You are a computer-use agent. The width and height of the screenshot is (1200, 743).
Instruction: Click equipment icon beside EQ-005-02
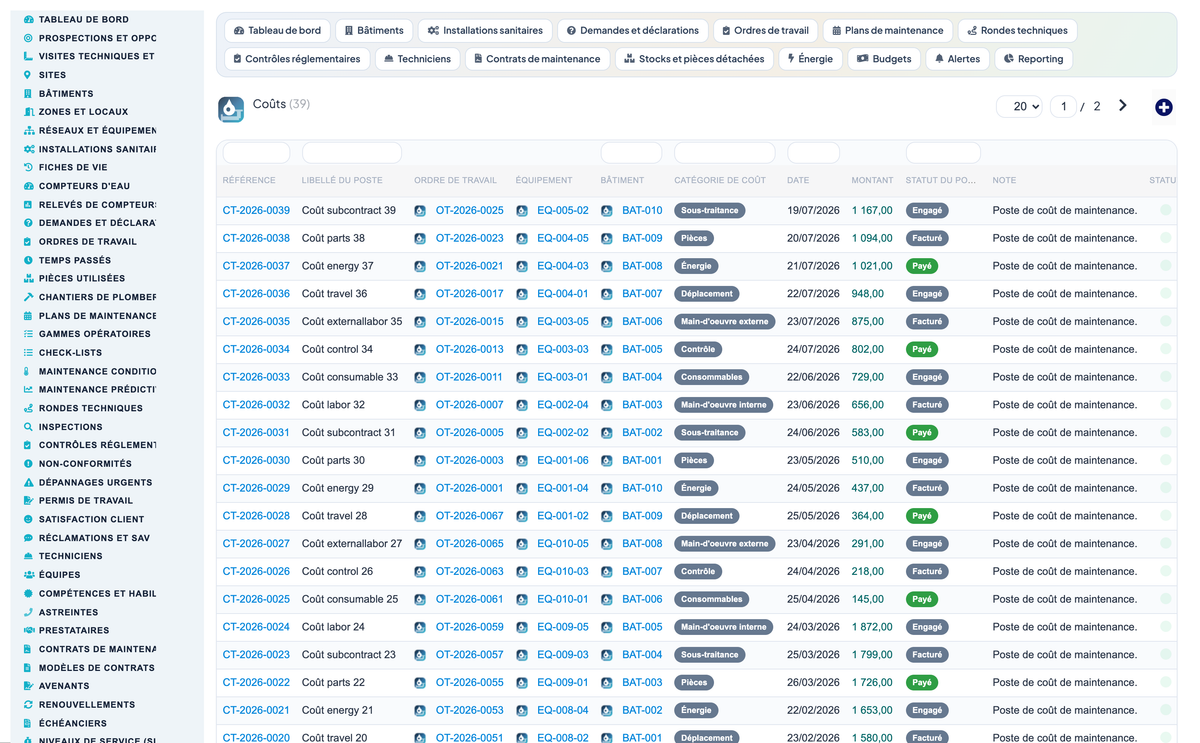[x=522, y=211]
